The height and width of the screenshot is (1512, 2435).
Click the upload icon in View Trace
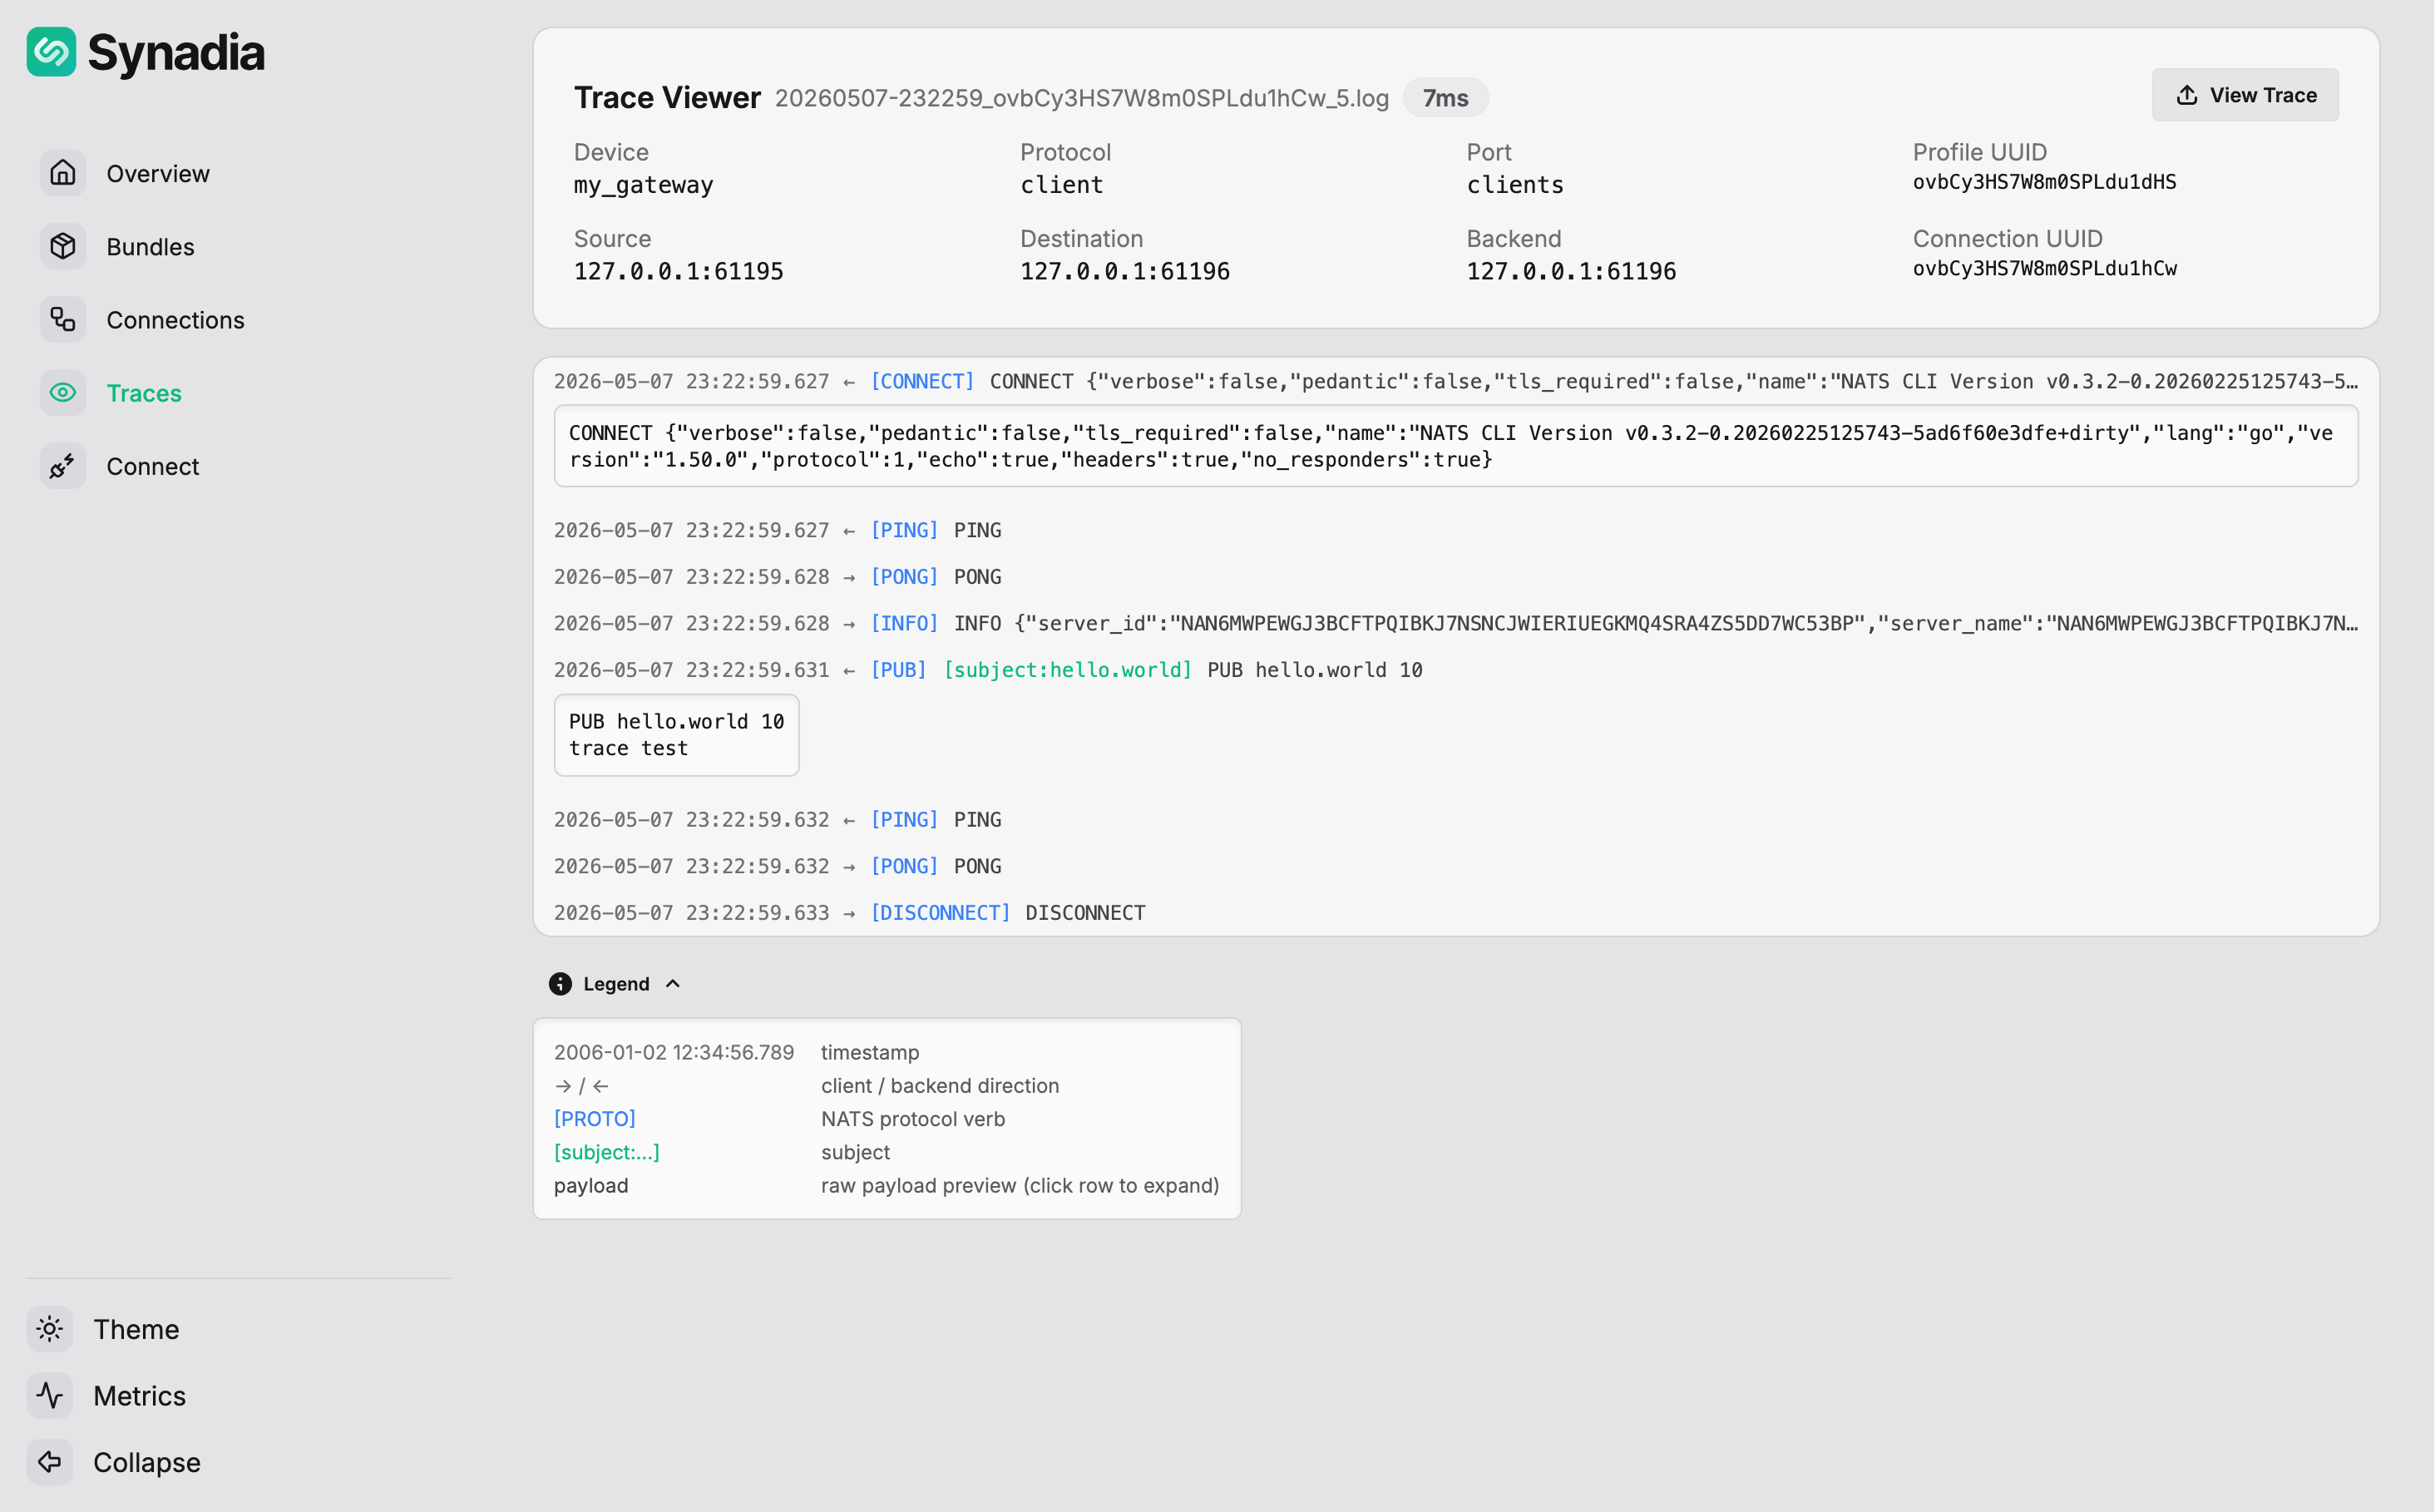[2187, 95]
